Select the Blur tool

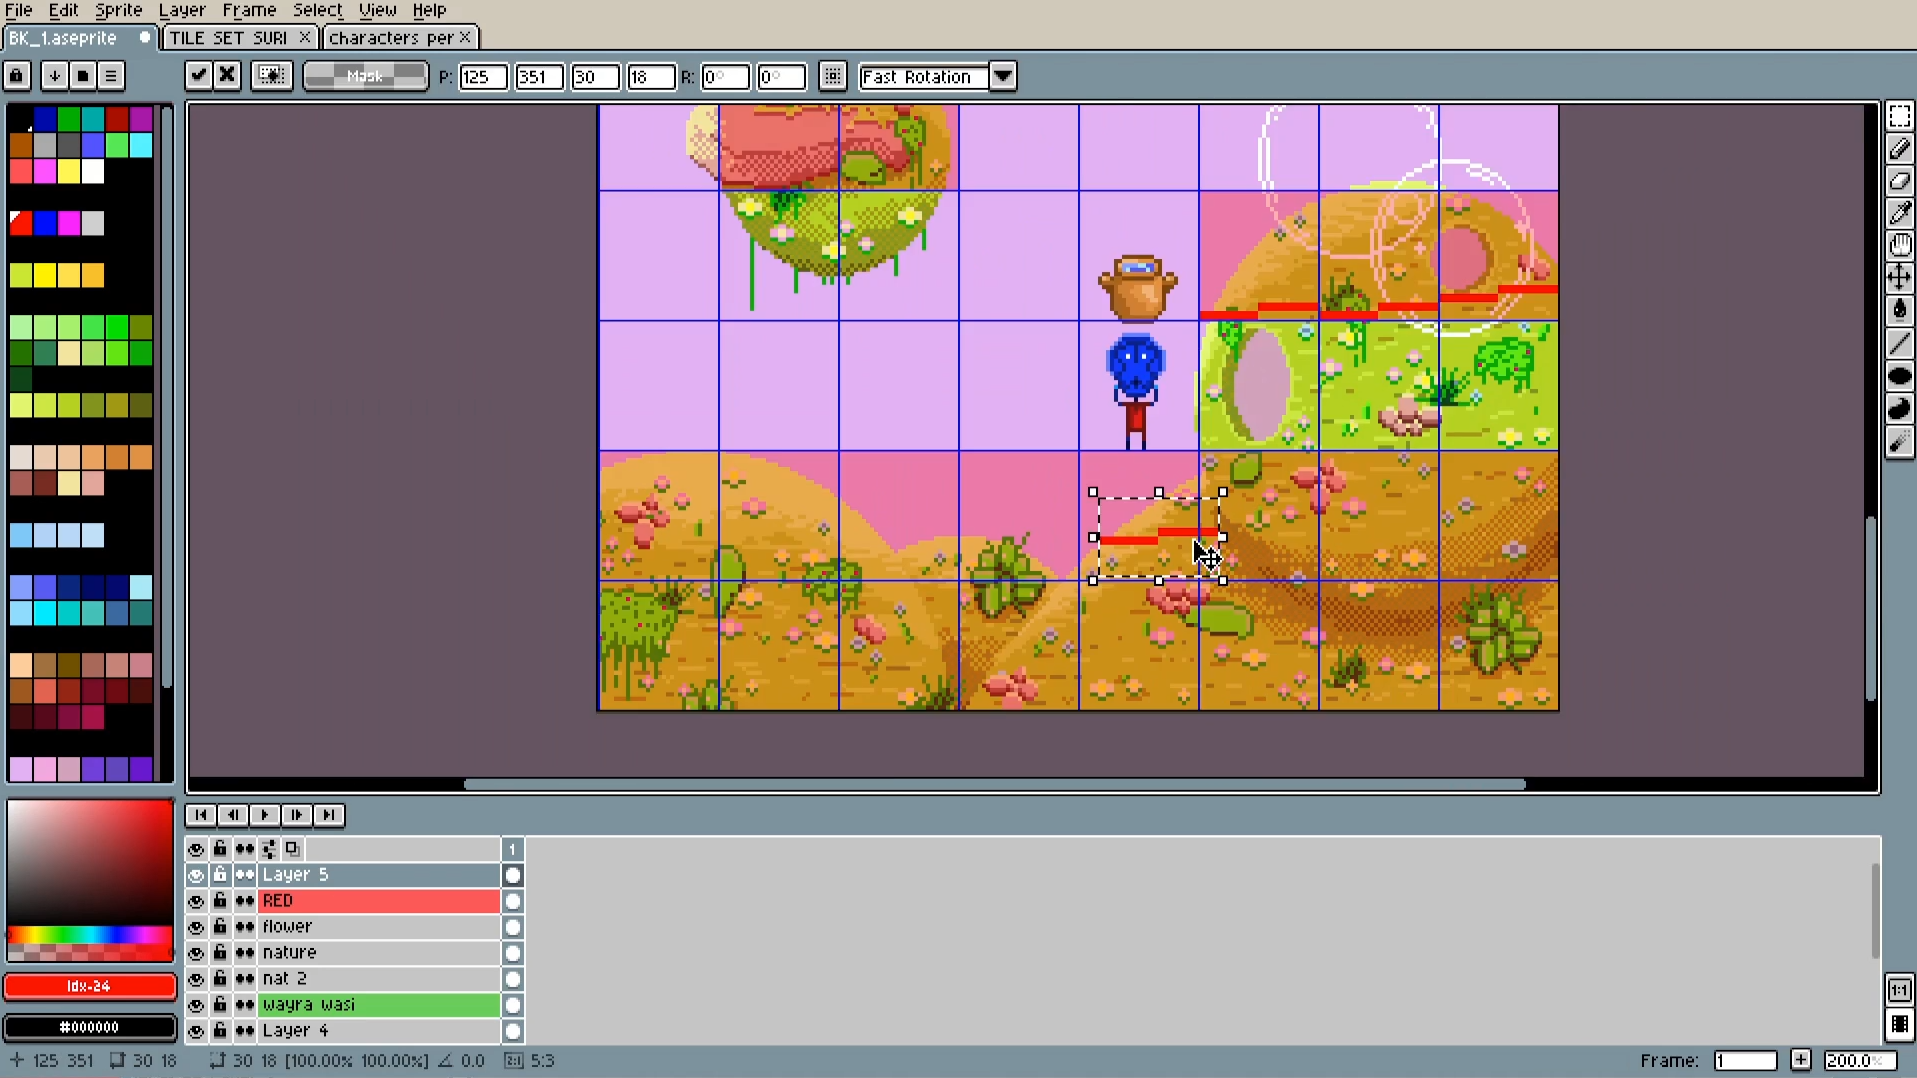click(x=1899, y=441)
